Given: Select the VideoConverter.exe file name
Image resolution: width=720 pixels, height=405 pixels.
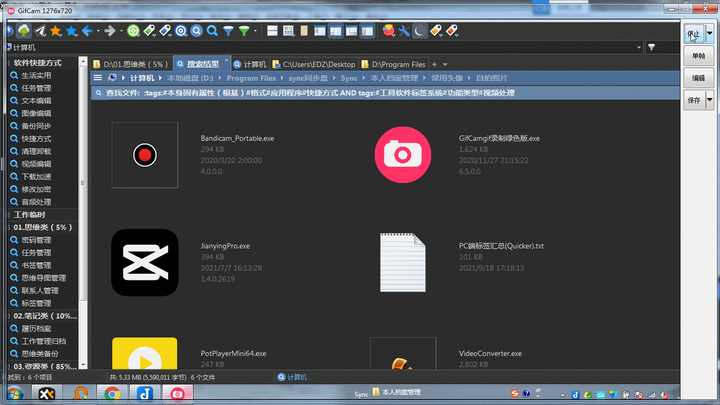Looking at the screenshot, I should tap(490, 354).
